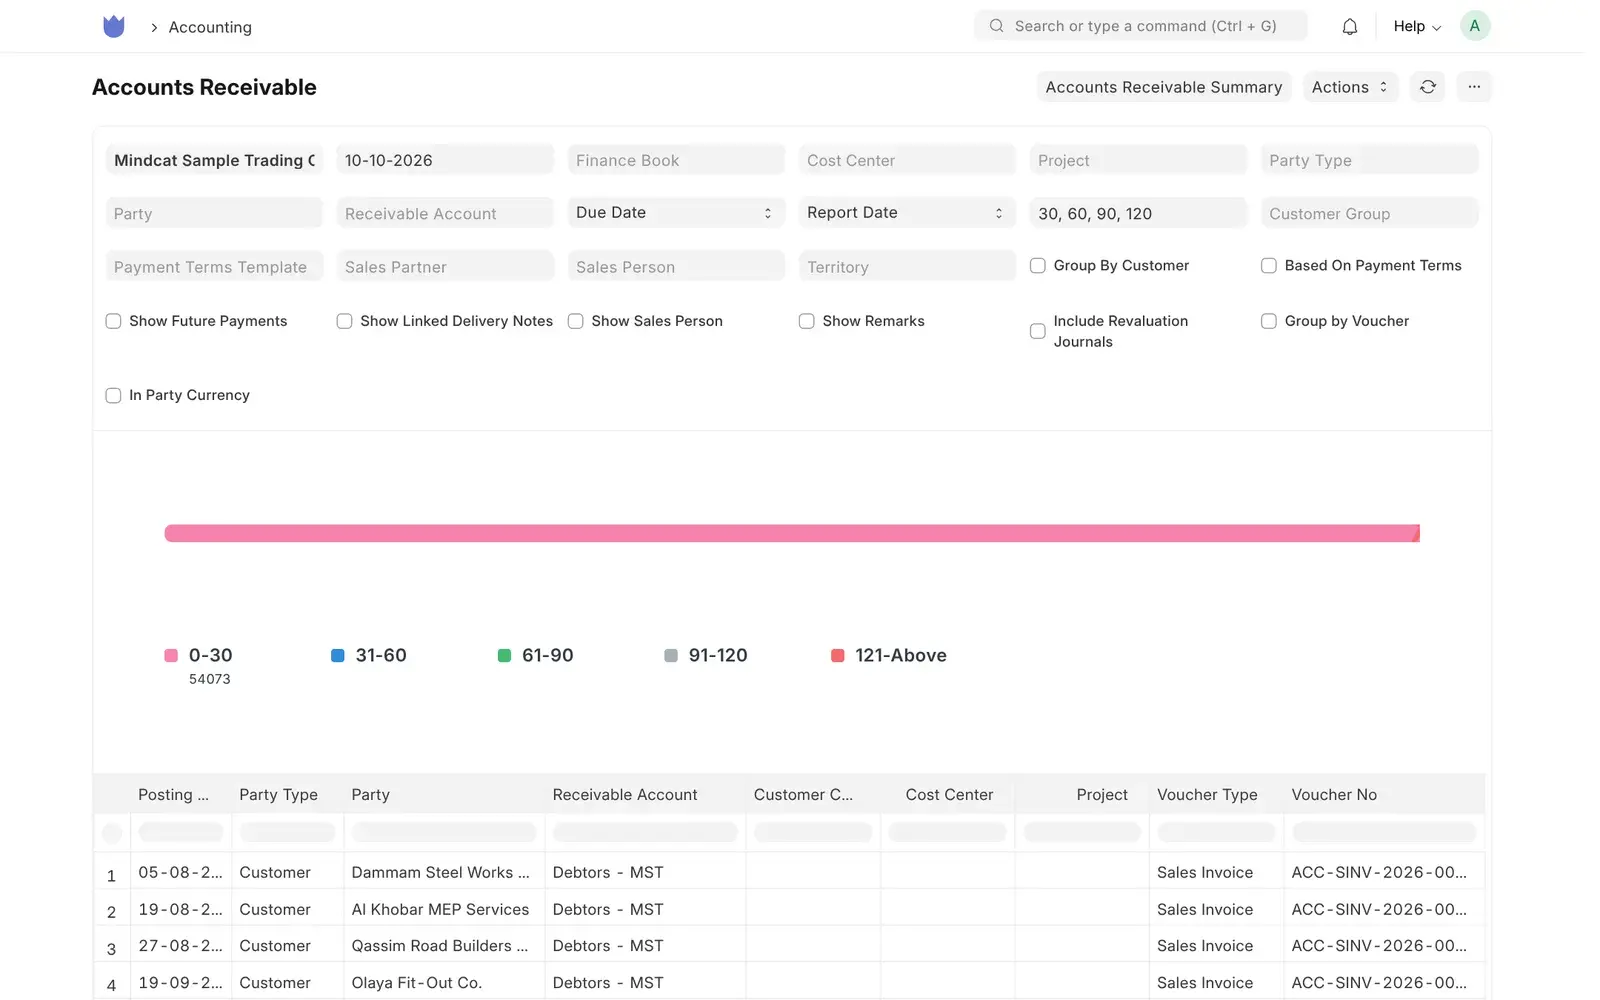Click the ageing range 30, 60, 90, 120 field
Image resolution: width=1600 pixels, height=1000 pixels.
coord(1138,213)
